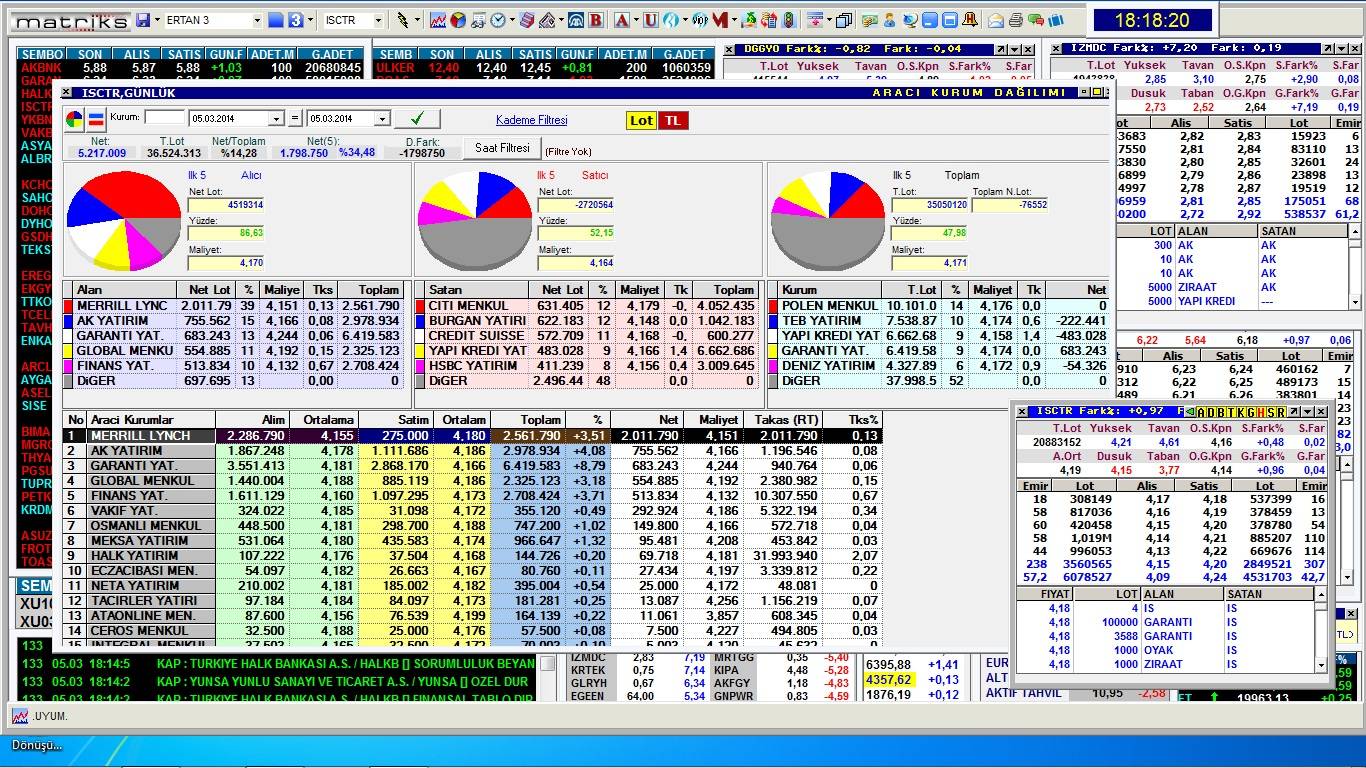Click the printer icon in toolbar
The height and width of the screenshot is (768, 1366).
point(1016,20)
